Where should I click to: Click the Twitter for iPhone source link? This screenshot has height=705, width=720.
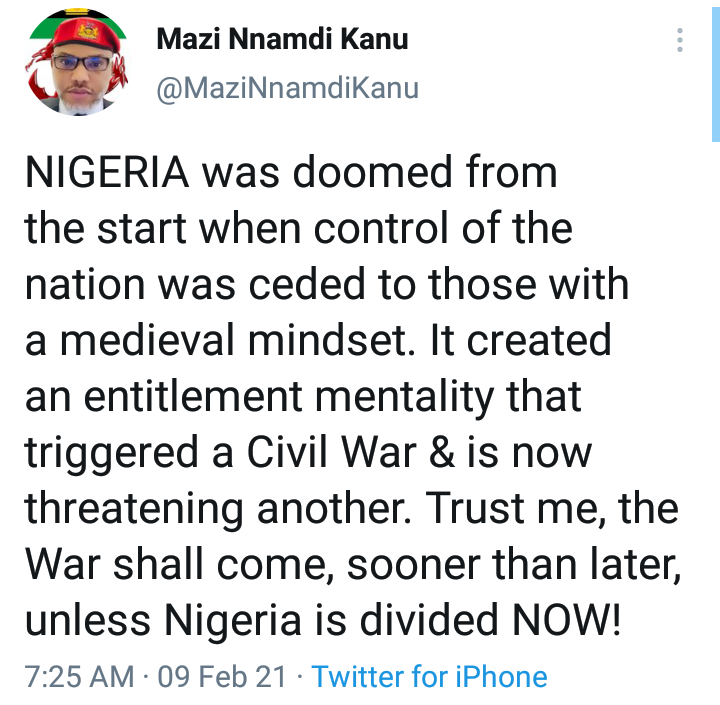tap(429, 677)
